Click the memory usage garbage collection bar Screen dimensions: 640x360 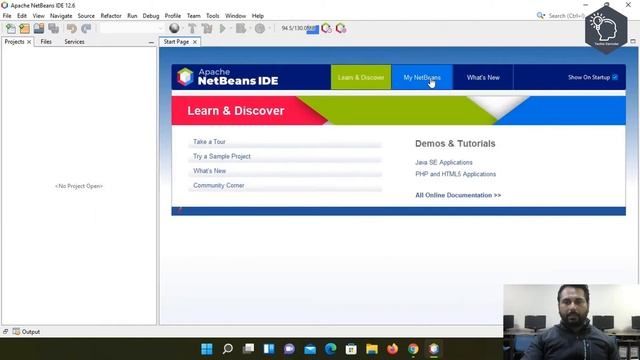click(x=300, y=29)
